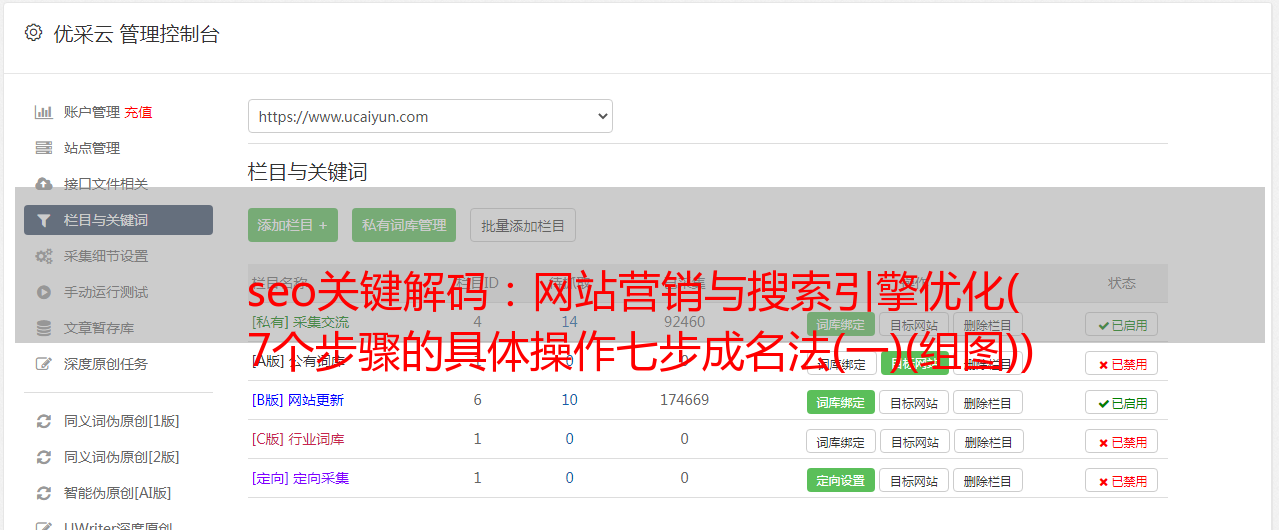Click 目标网站 in the 行业词库 row

tap(914, 441)
